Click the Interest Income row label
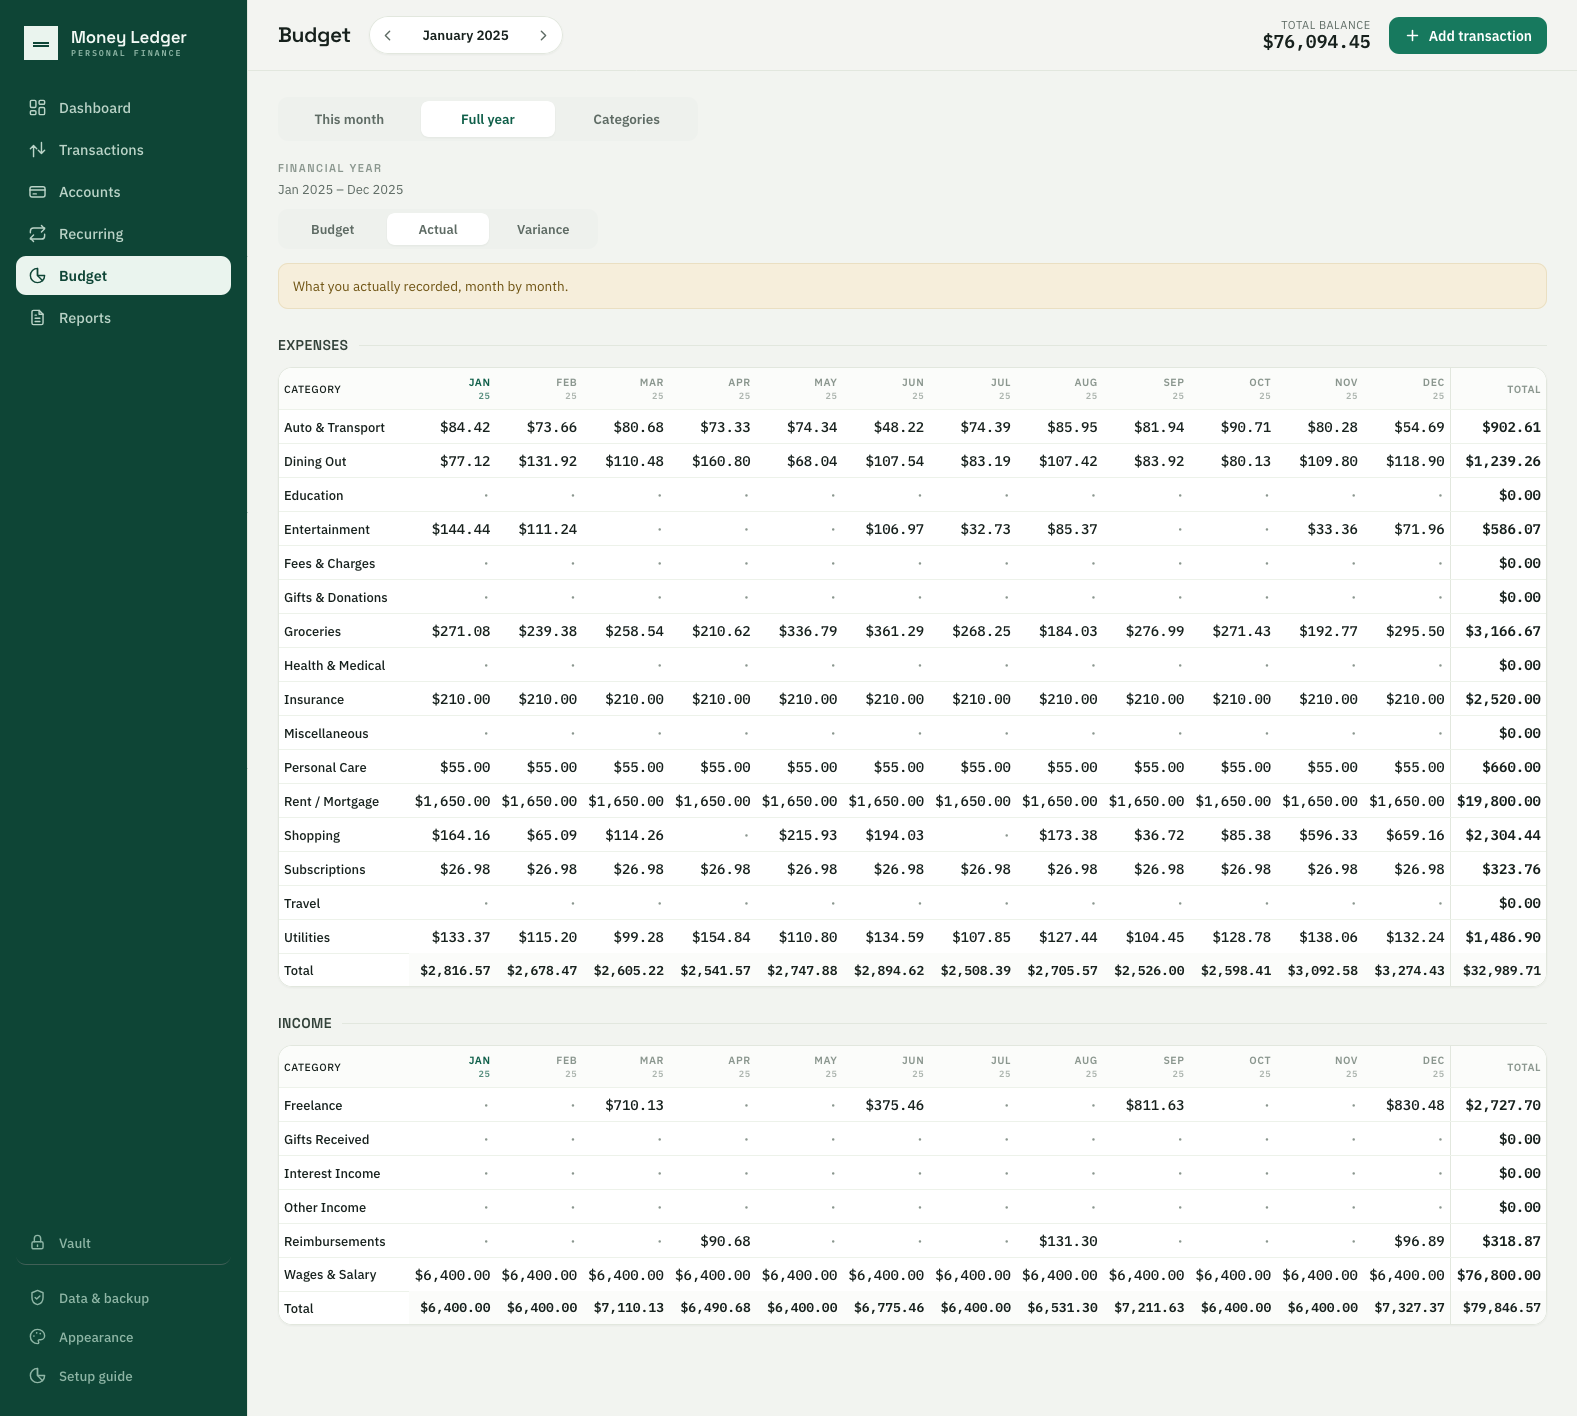1577x1416 pixels. point(332,1173)
